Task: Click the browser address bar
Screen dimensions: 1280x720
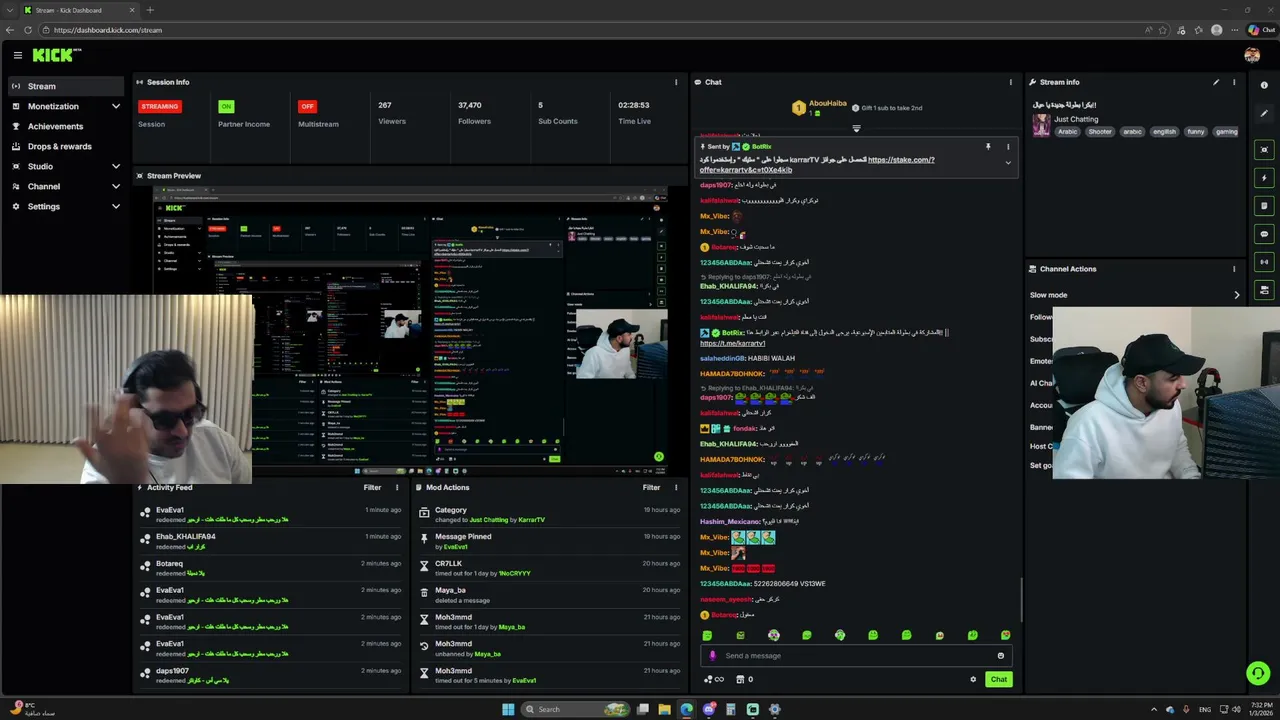Action: pyautogui.click(x=590, y=30)
